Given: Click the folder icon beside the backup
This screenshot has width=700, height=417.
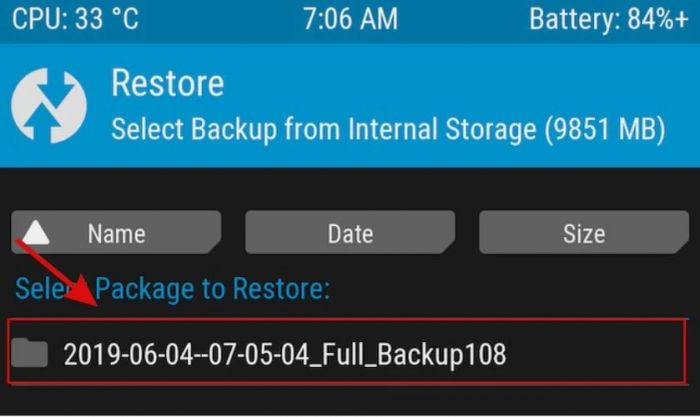Looking at the screenshot, I should tap(32, 352).
